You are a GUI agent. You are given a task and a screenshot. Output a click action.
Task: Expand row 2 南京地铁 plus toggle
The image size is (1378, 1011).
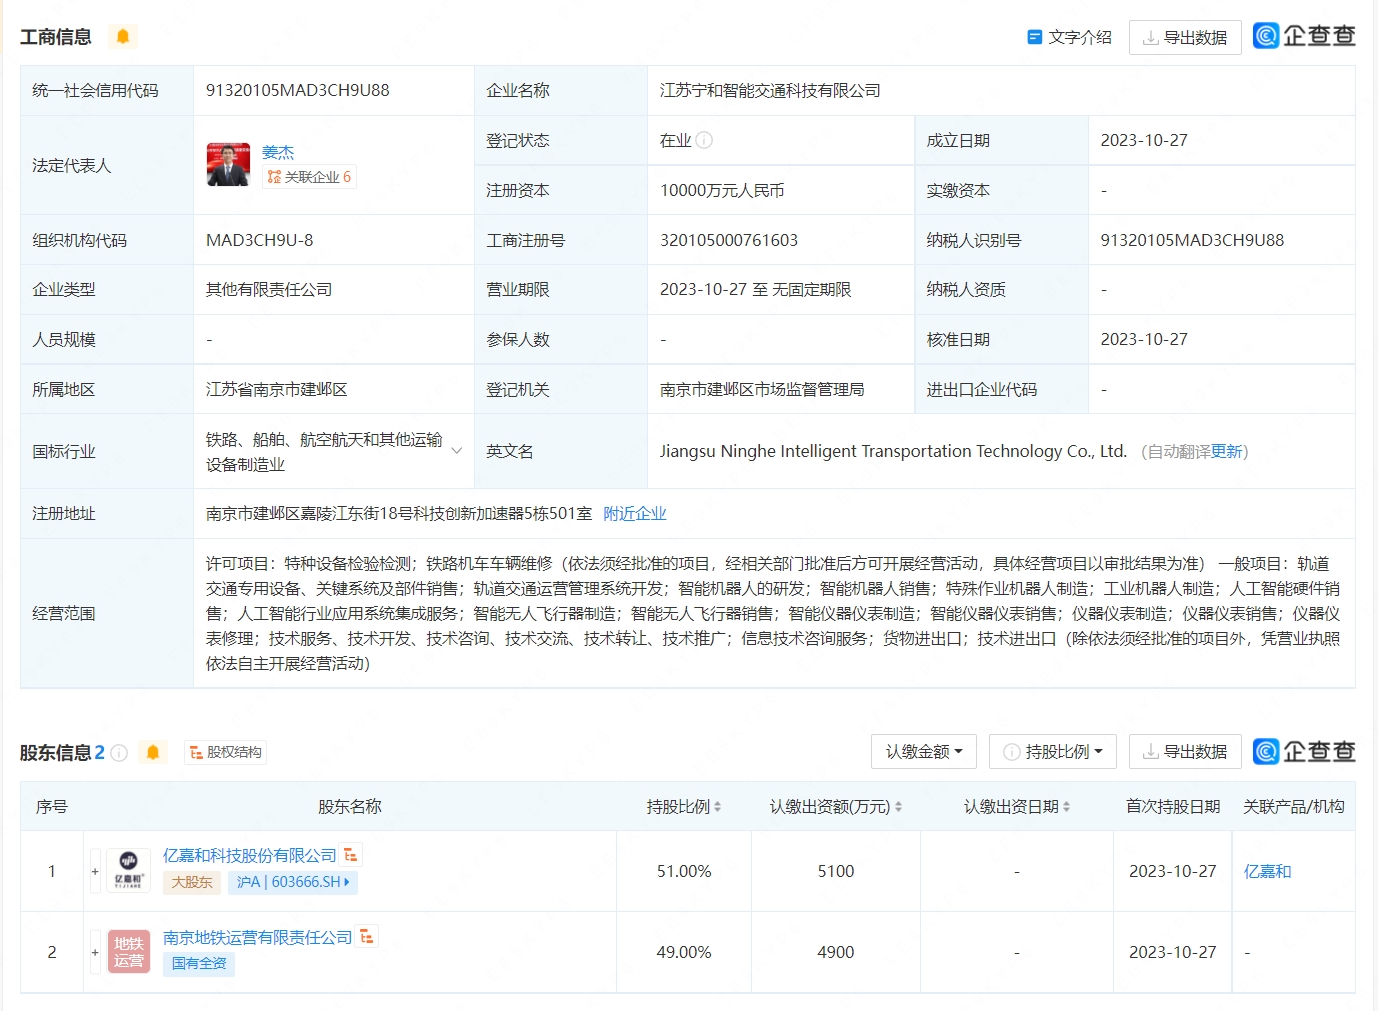95,952
